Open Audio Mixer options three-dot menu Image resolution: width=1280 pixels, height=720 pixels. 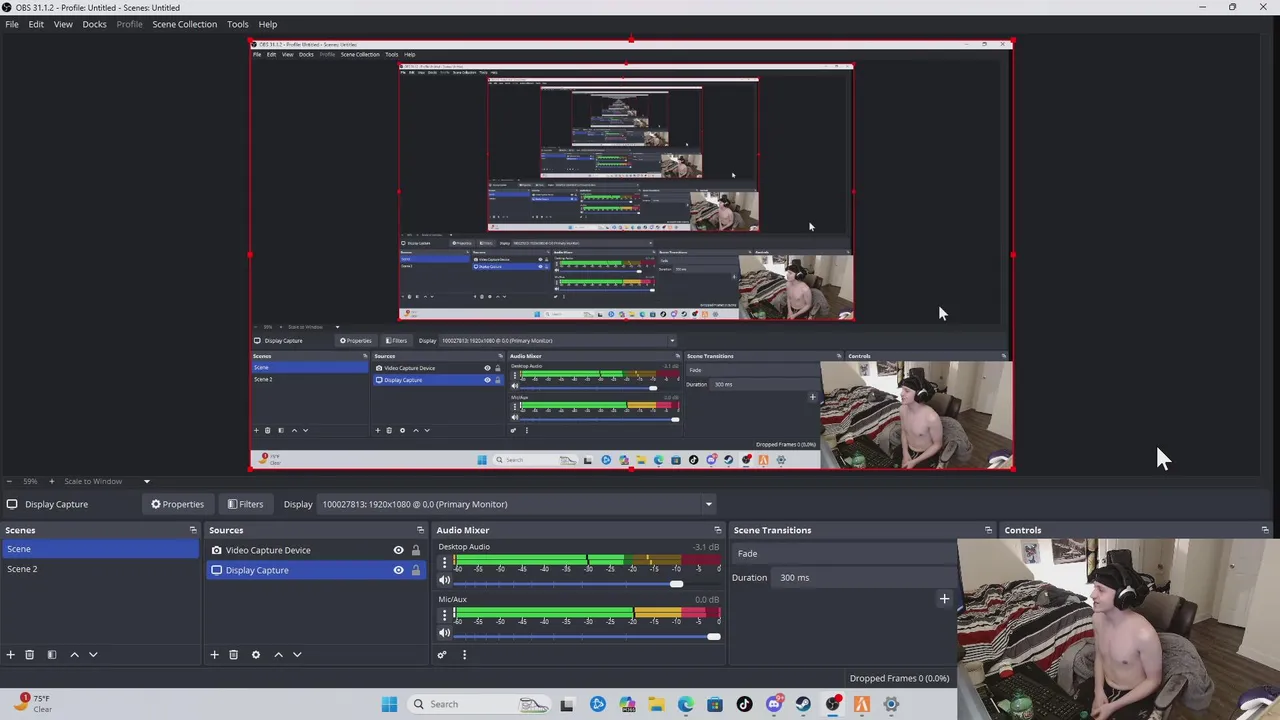point(464,654)
